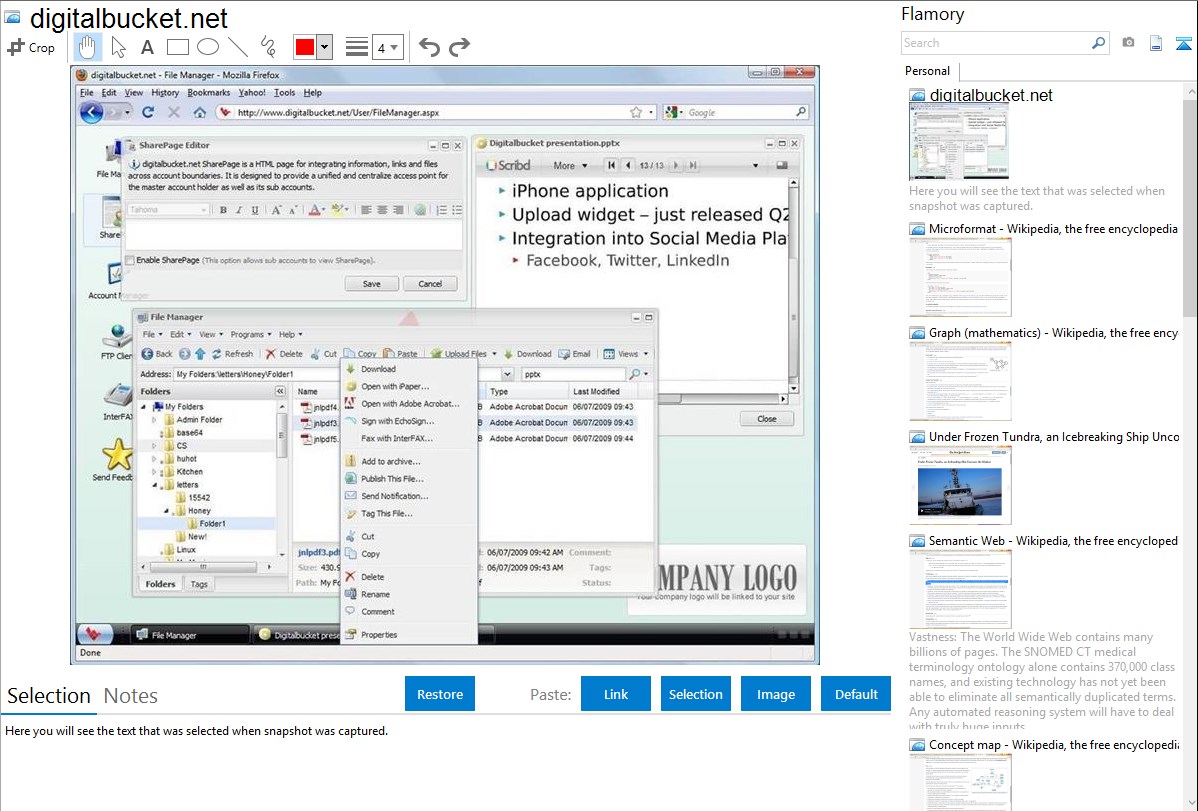Select the straight line tool

[238, 47]
